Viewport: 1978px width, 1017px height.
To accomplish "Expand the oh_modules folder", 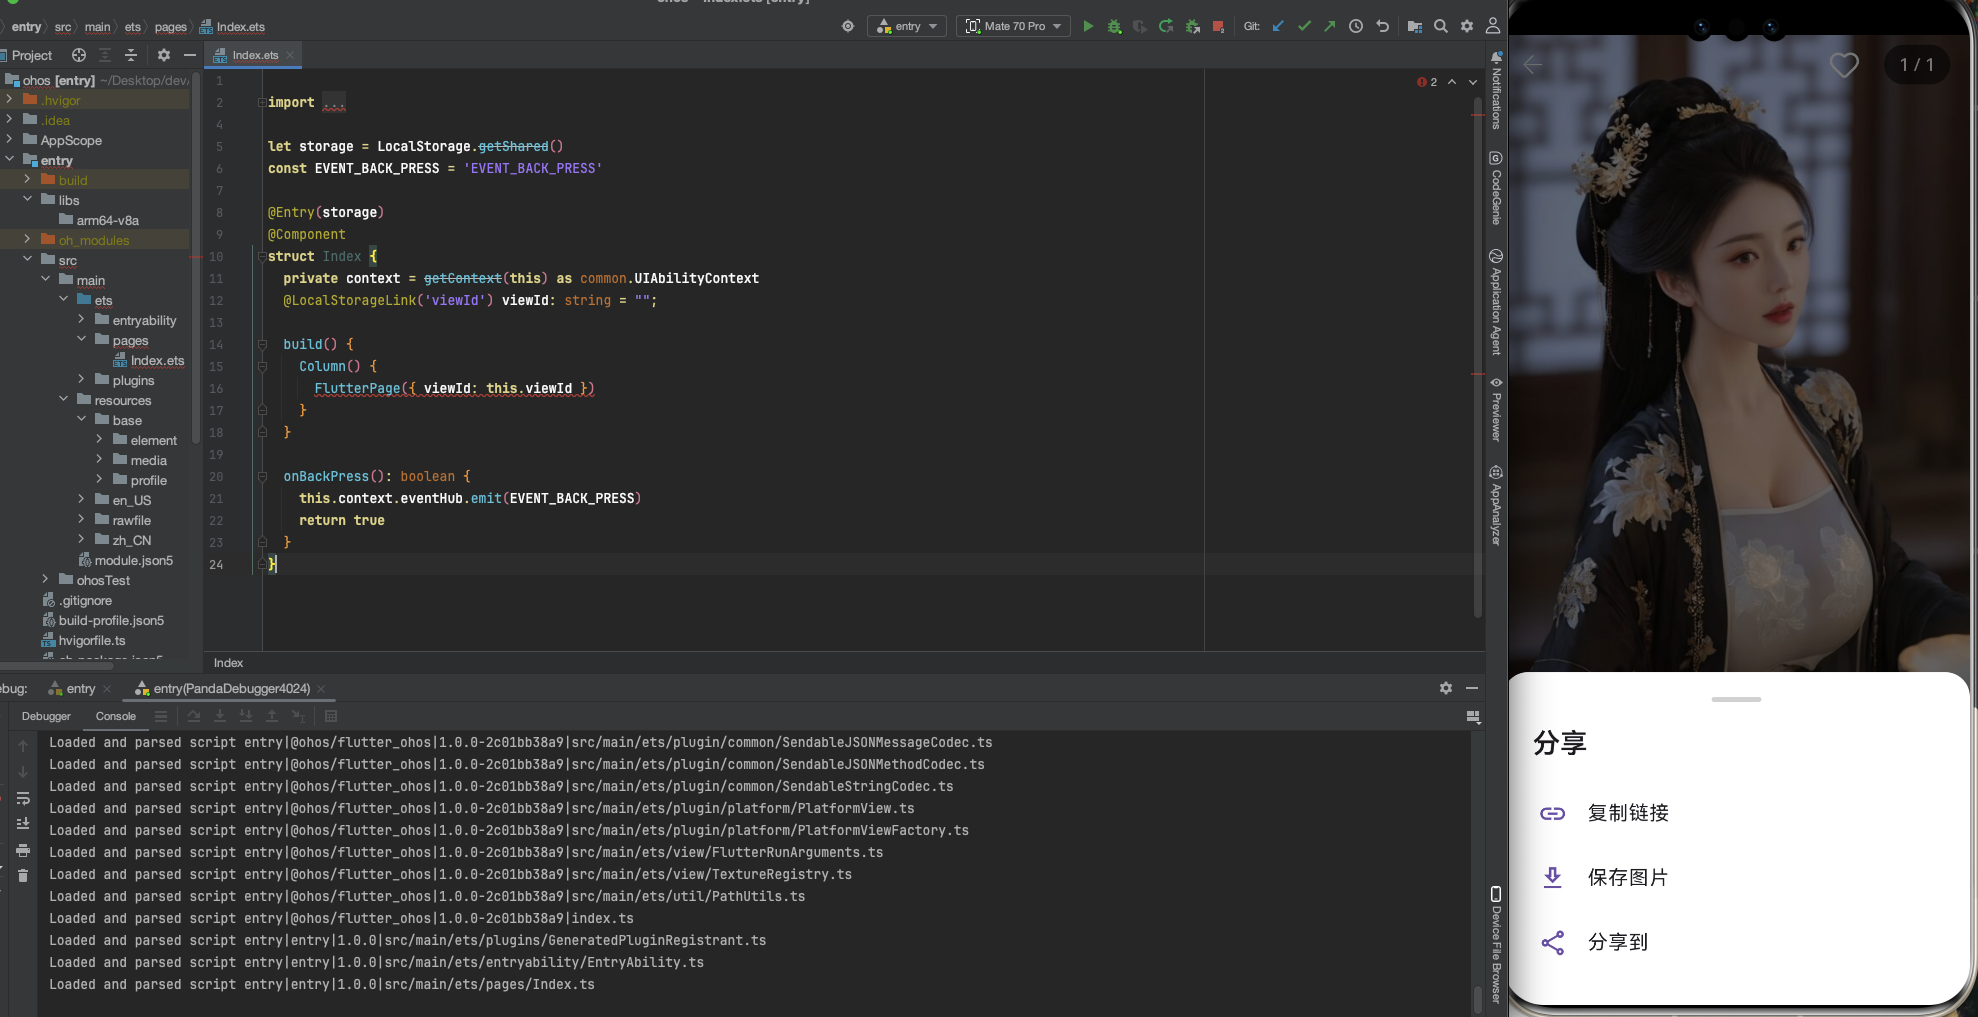I will tap(27, 240).
